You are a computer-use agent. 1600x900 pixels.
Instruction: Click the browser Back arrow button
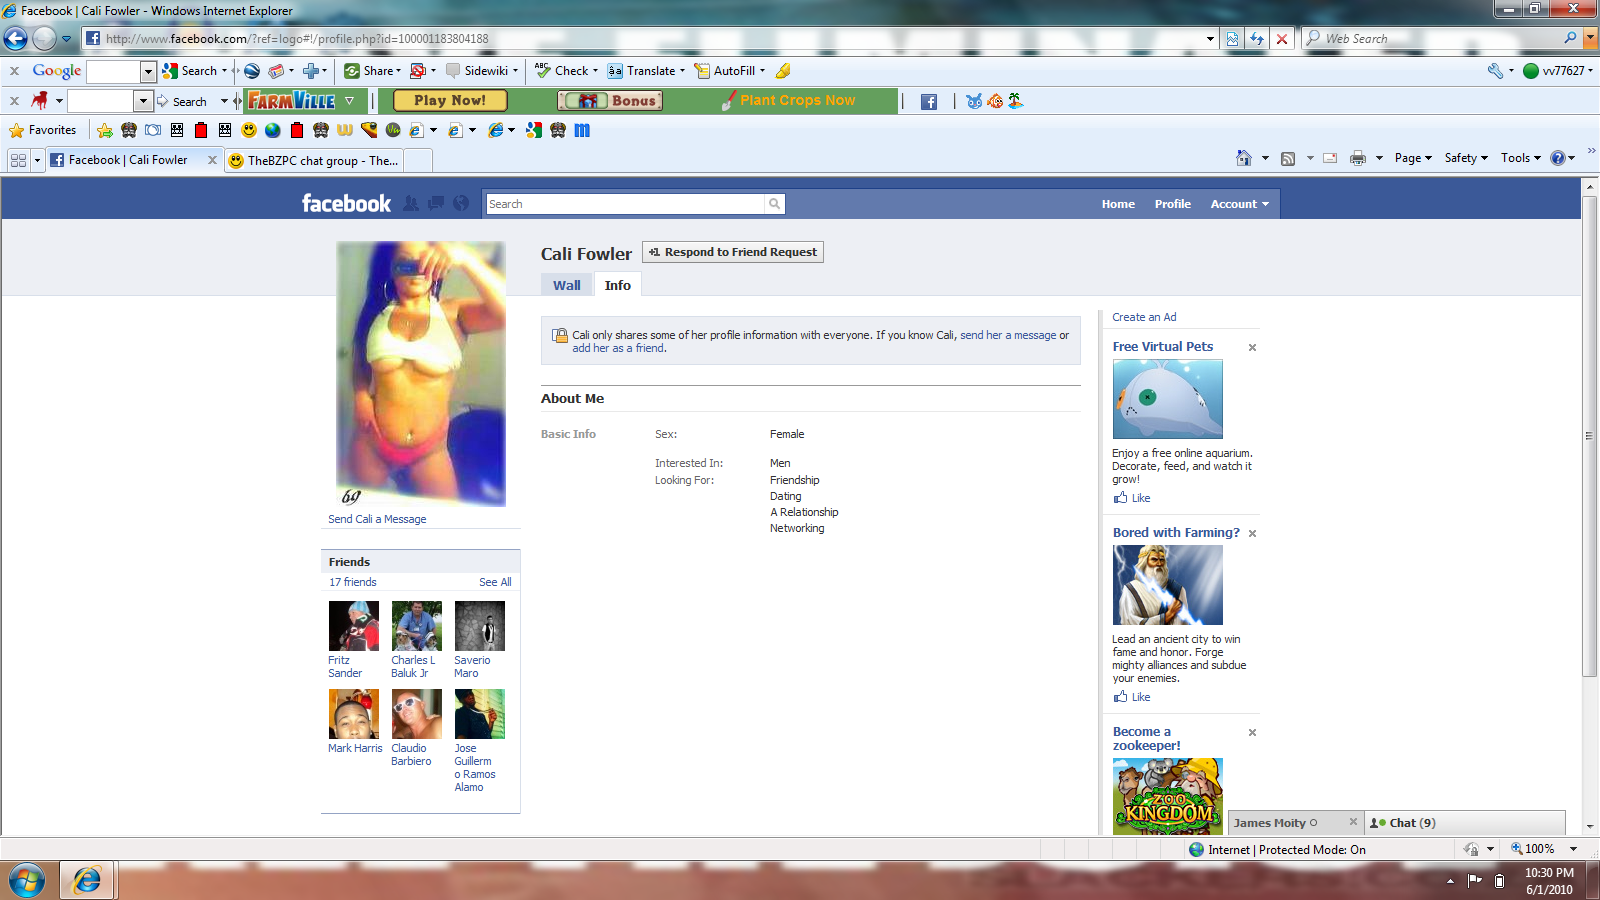[x=15, y=39]
